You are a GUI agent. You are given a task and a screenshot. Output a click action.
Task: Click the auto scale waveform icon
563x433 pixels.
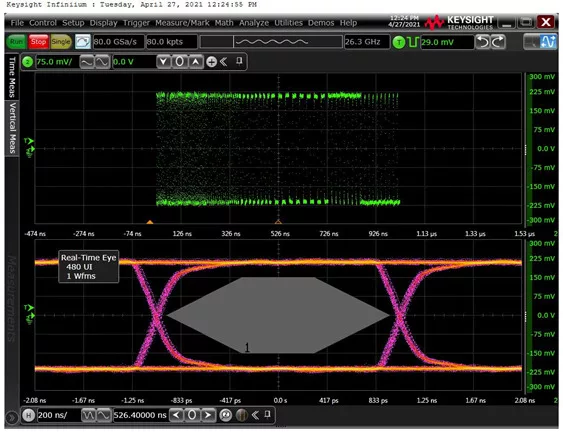(x=83, y=42)
